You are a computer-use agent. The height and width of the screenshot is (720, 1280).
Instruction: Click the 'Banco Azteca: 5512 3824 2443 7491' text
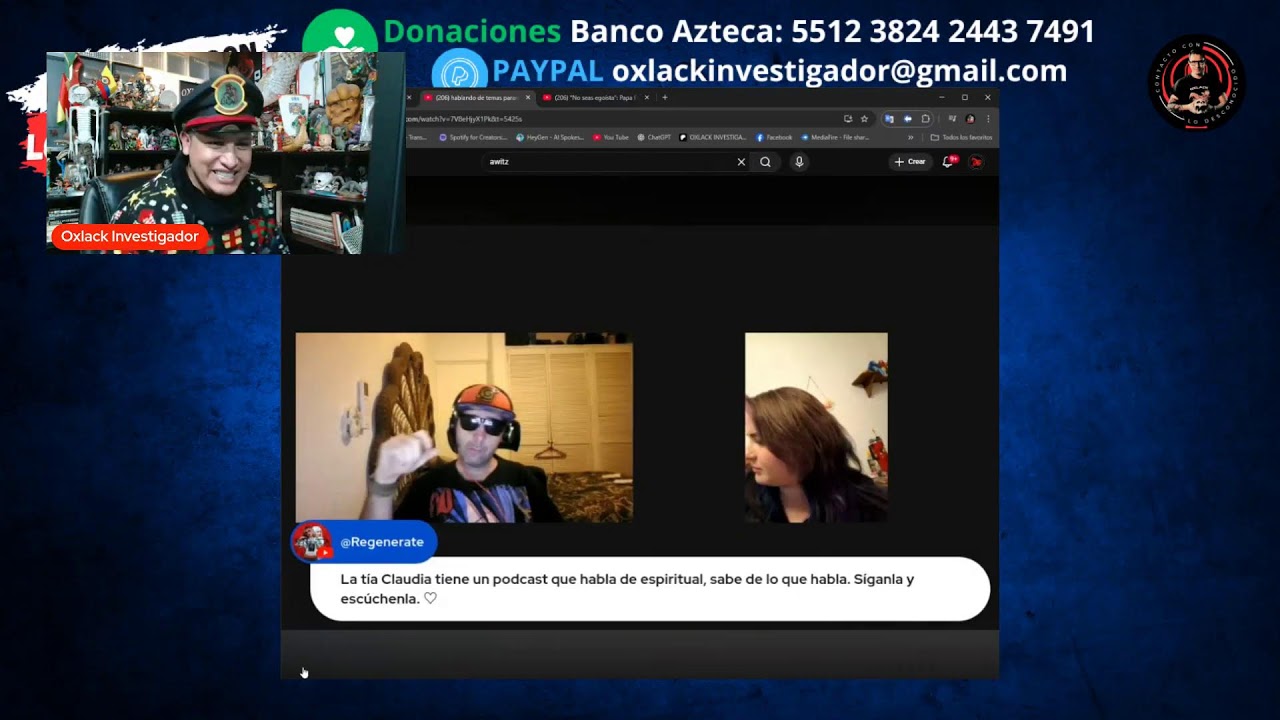point(832,32)
